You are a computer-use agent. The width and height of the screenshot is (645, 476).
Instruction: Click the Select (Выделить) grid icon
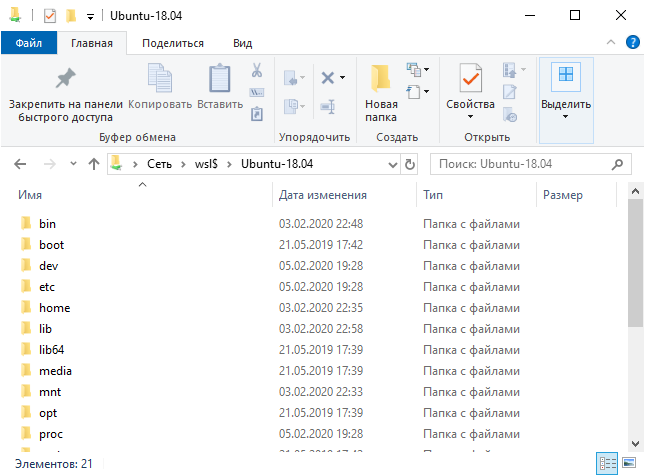(566, 76)
